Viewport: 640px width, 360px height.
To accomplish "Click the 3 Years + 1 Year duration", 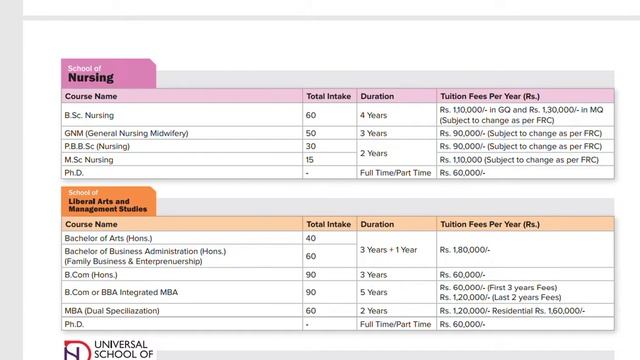I will [x=388, y=250].
